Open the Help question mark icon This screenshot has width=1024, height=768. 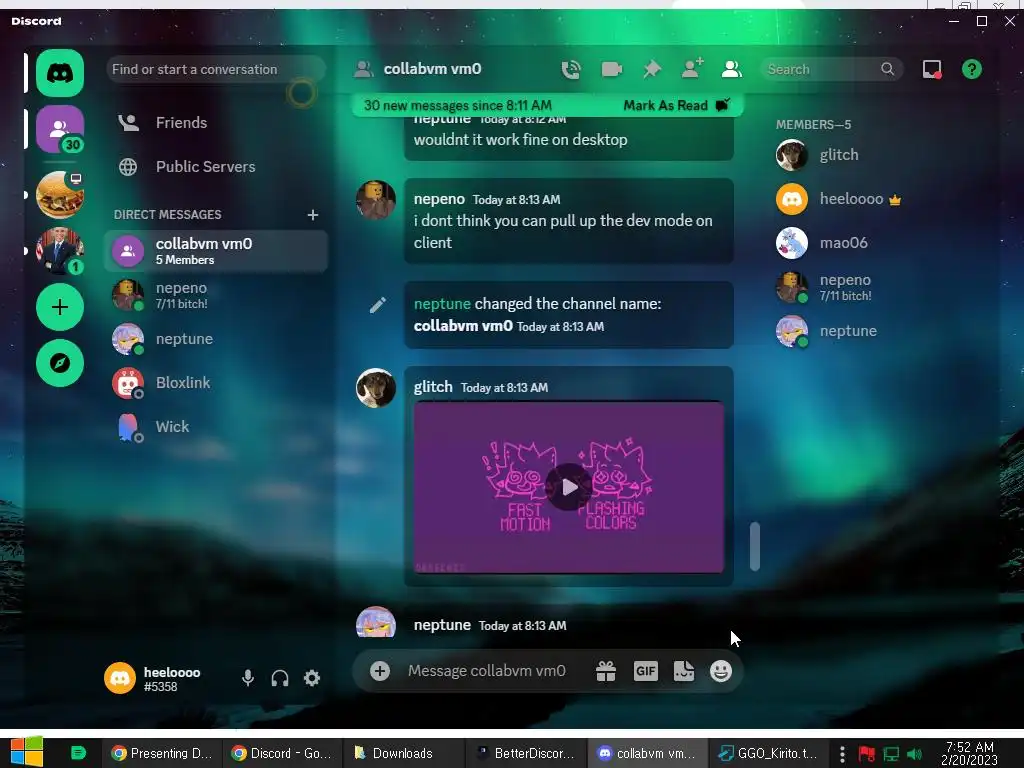972,69
